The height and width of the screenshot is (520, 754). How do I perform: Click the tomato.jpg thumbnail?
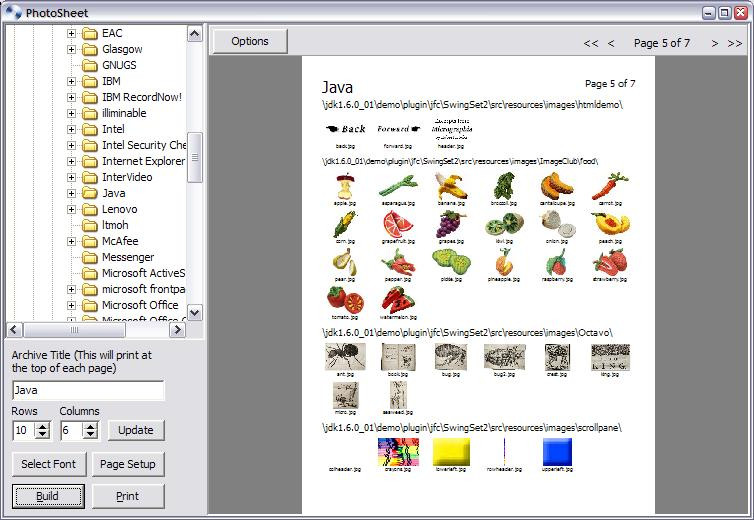click(x=345, y=301)
